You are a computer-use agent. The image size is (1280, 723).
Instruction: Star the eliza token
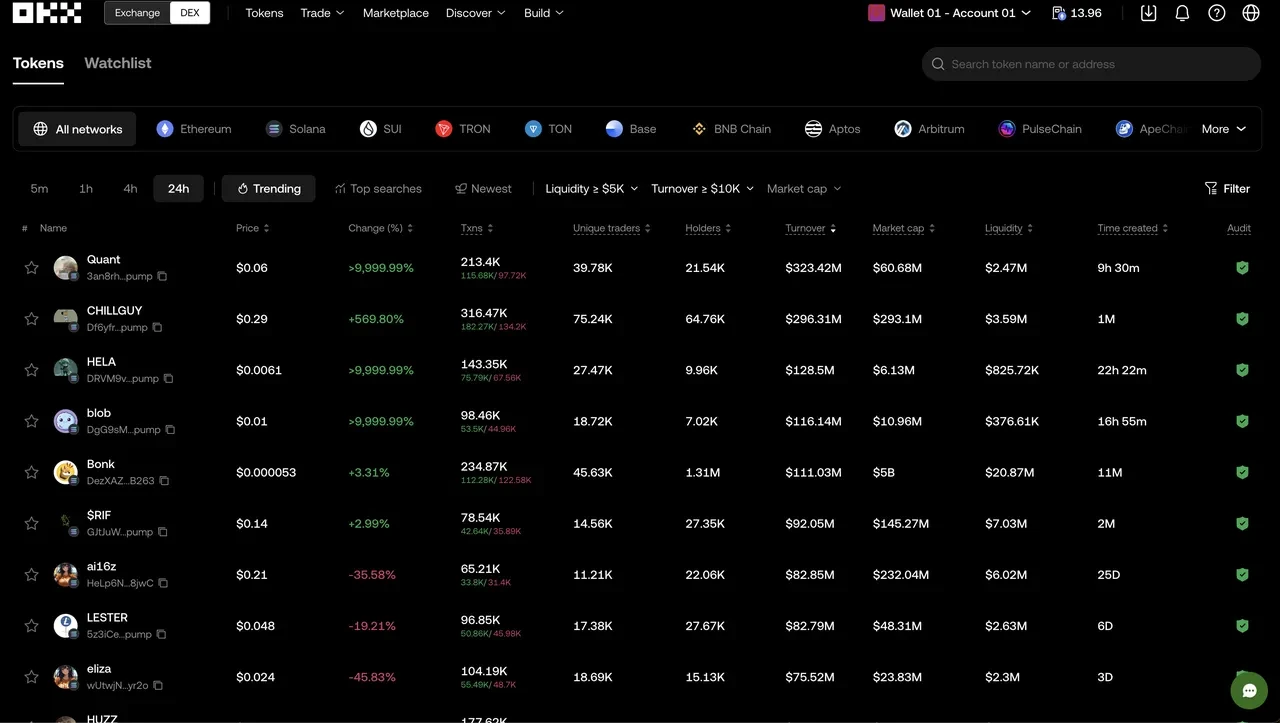point(31,677)
